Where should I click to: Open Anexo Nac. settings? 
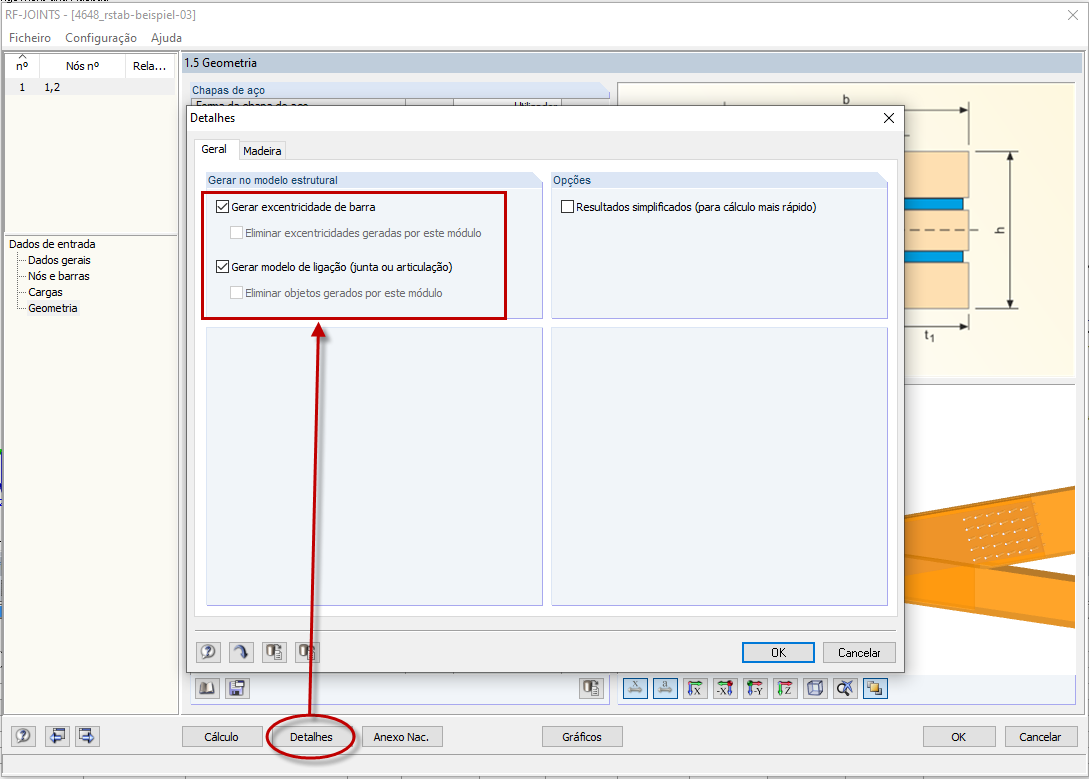click(x=401, y=737)
